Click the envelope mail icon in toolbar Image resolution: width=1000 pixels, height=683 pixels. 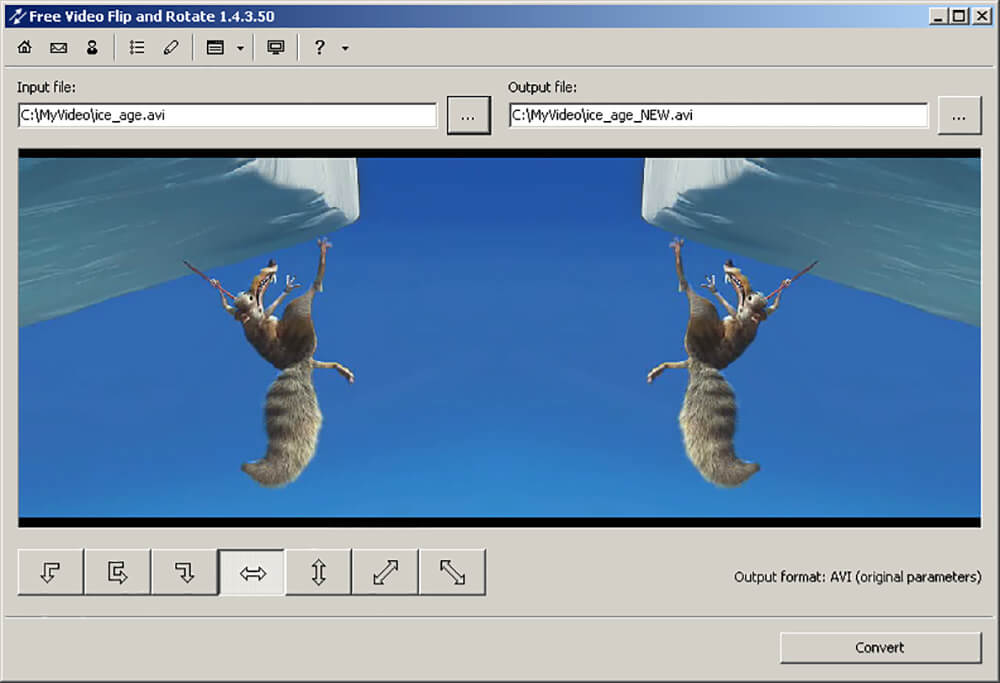coord(59,47)
